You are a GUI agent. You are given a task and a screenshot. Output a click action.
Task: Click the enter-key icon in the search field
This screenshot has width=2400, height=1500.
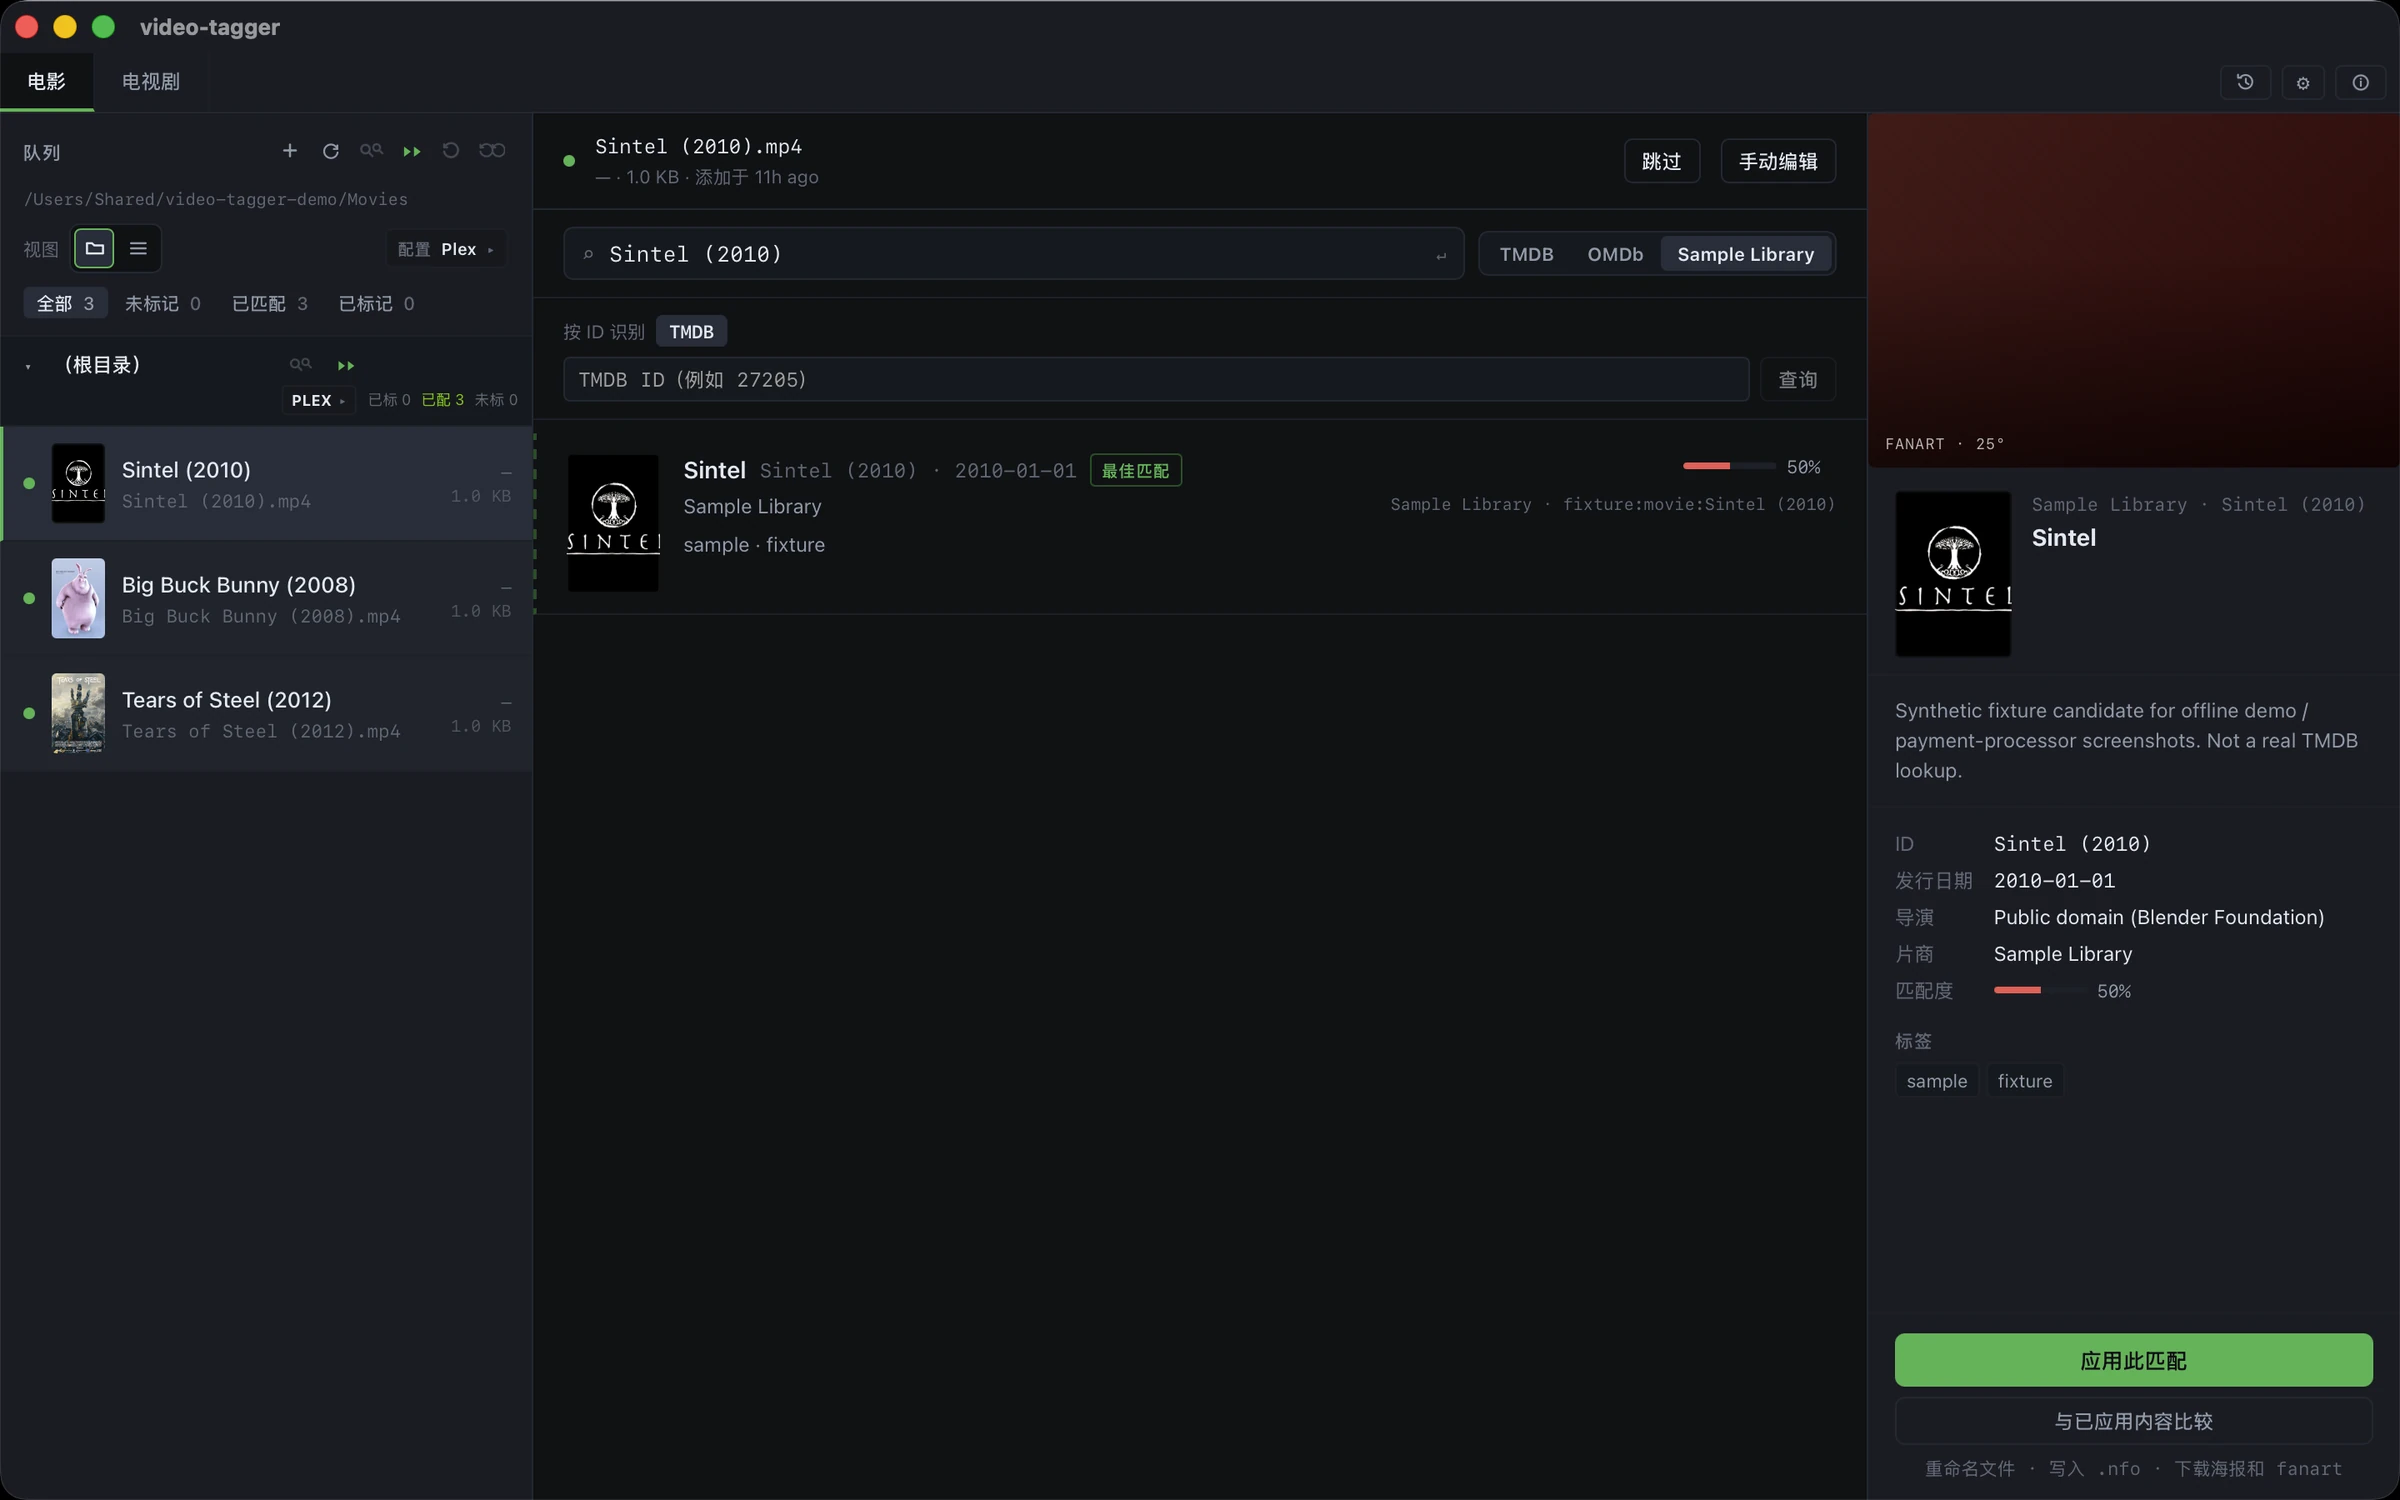coord(1441,255)
